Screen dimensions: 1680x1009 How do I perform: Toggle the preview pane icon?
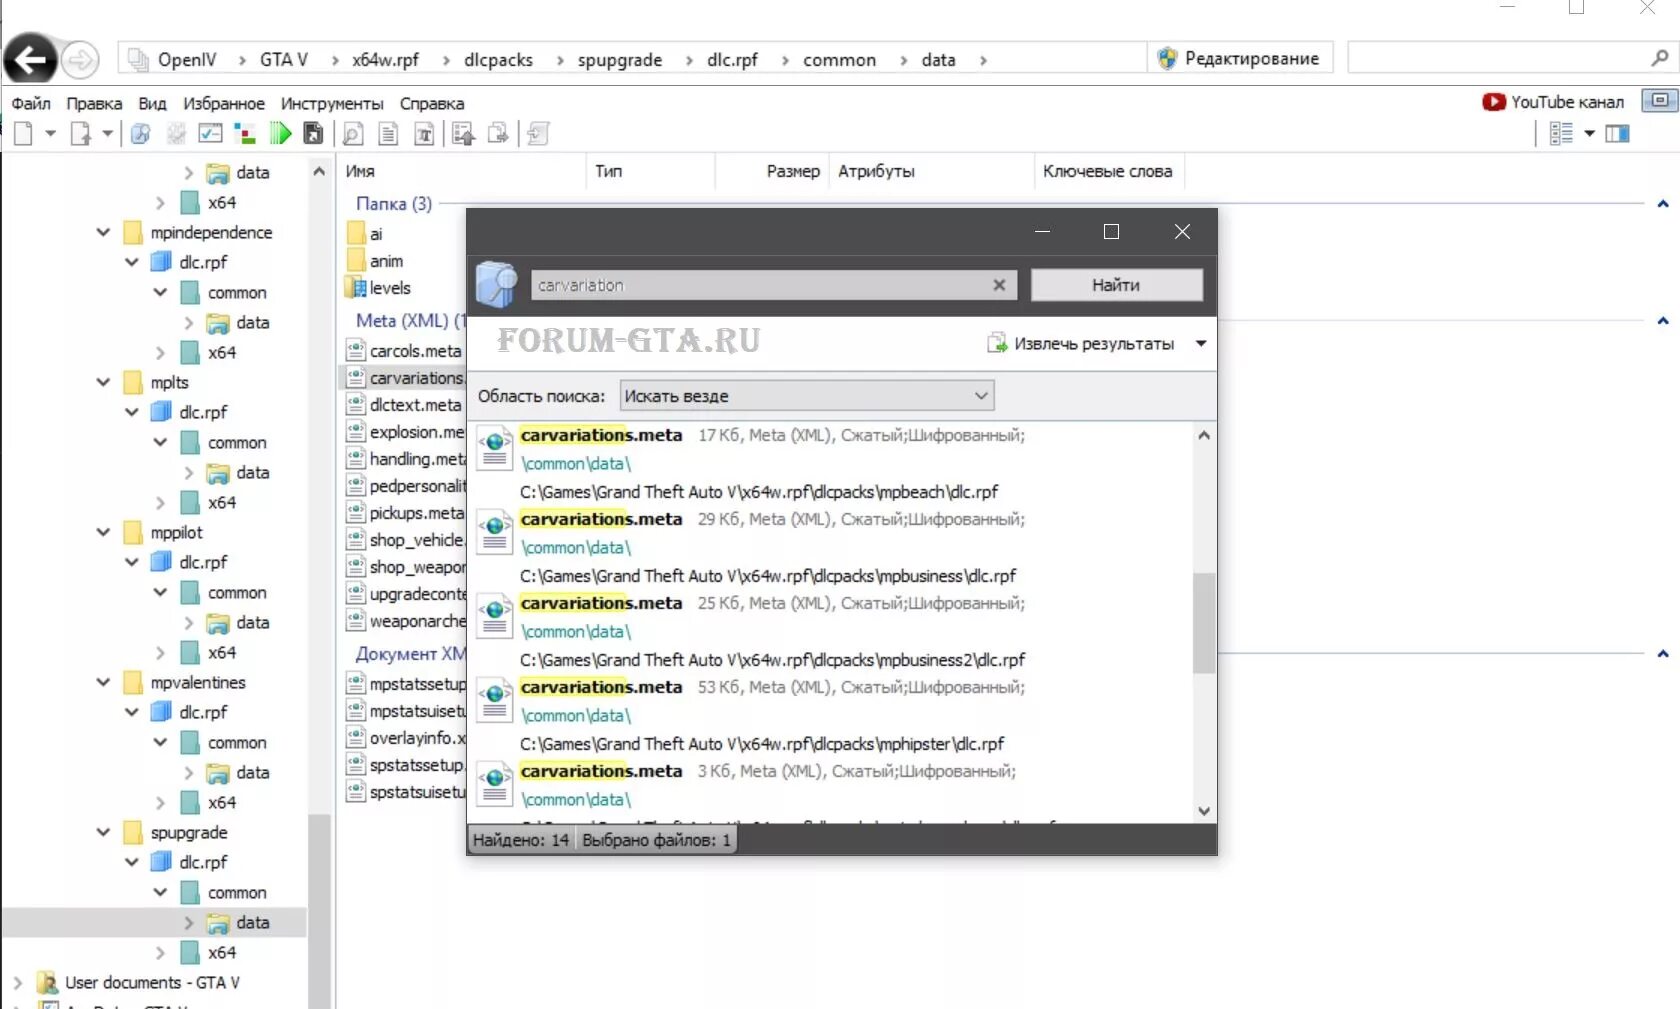1617,133
